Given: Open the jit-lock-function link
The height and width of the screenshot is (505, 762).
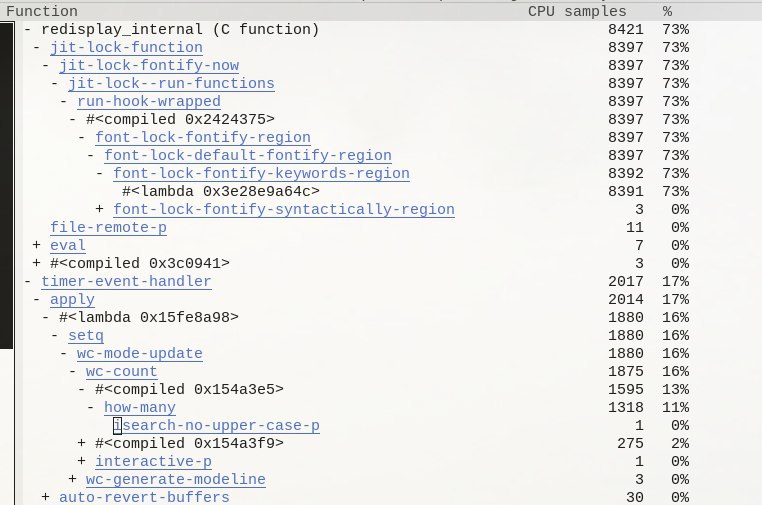Looking at the screenshot, I should (x=126, y=48).
